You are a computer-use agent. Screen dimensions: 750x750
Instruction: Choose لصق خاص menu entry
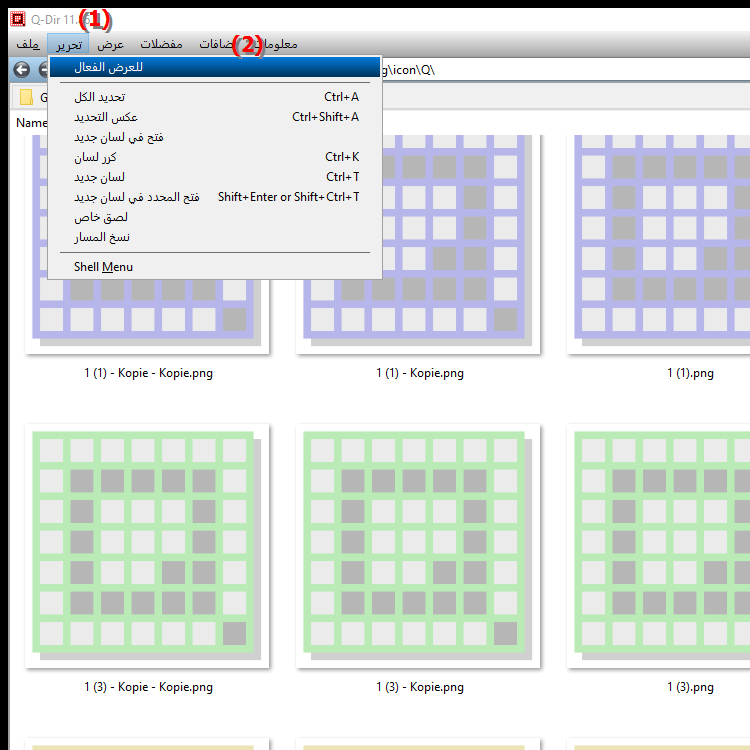215,217
